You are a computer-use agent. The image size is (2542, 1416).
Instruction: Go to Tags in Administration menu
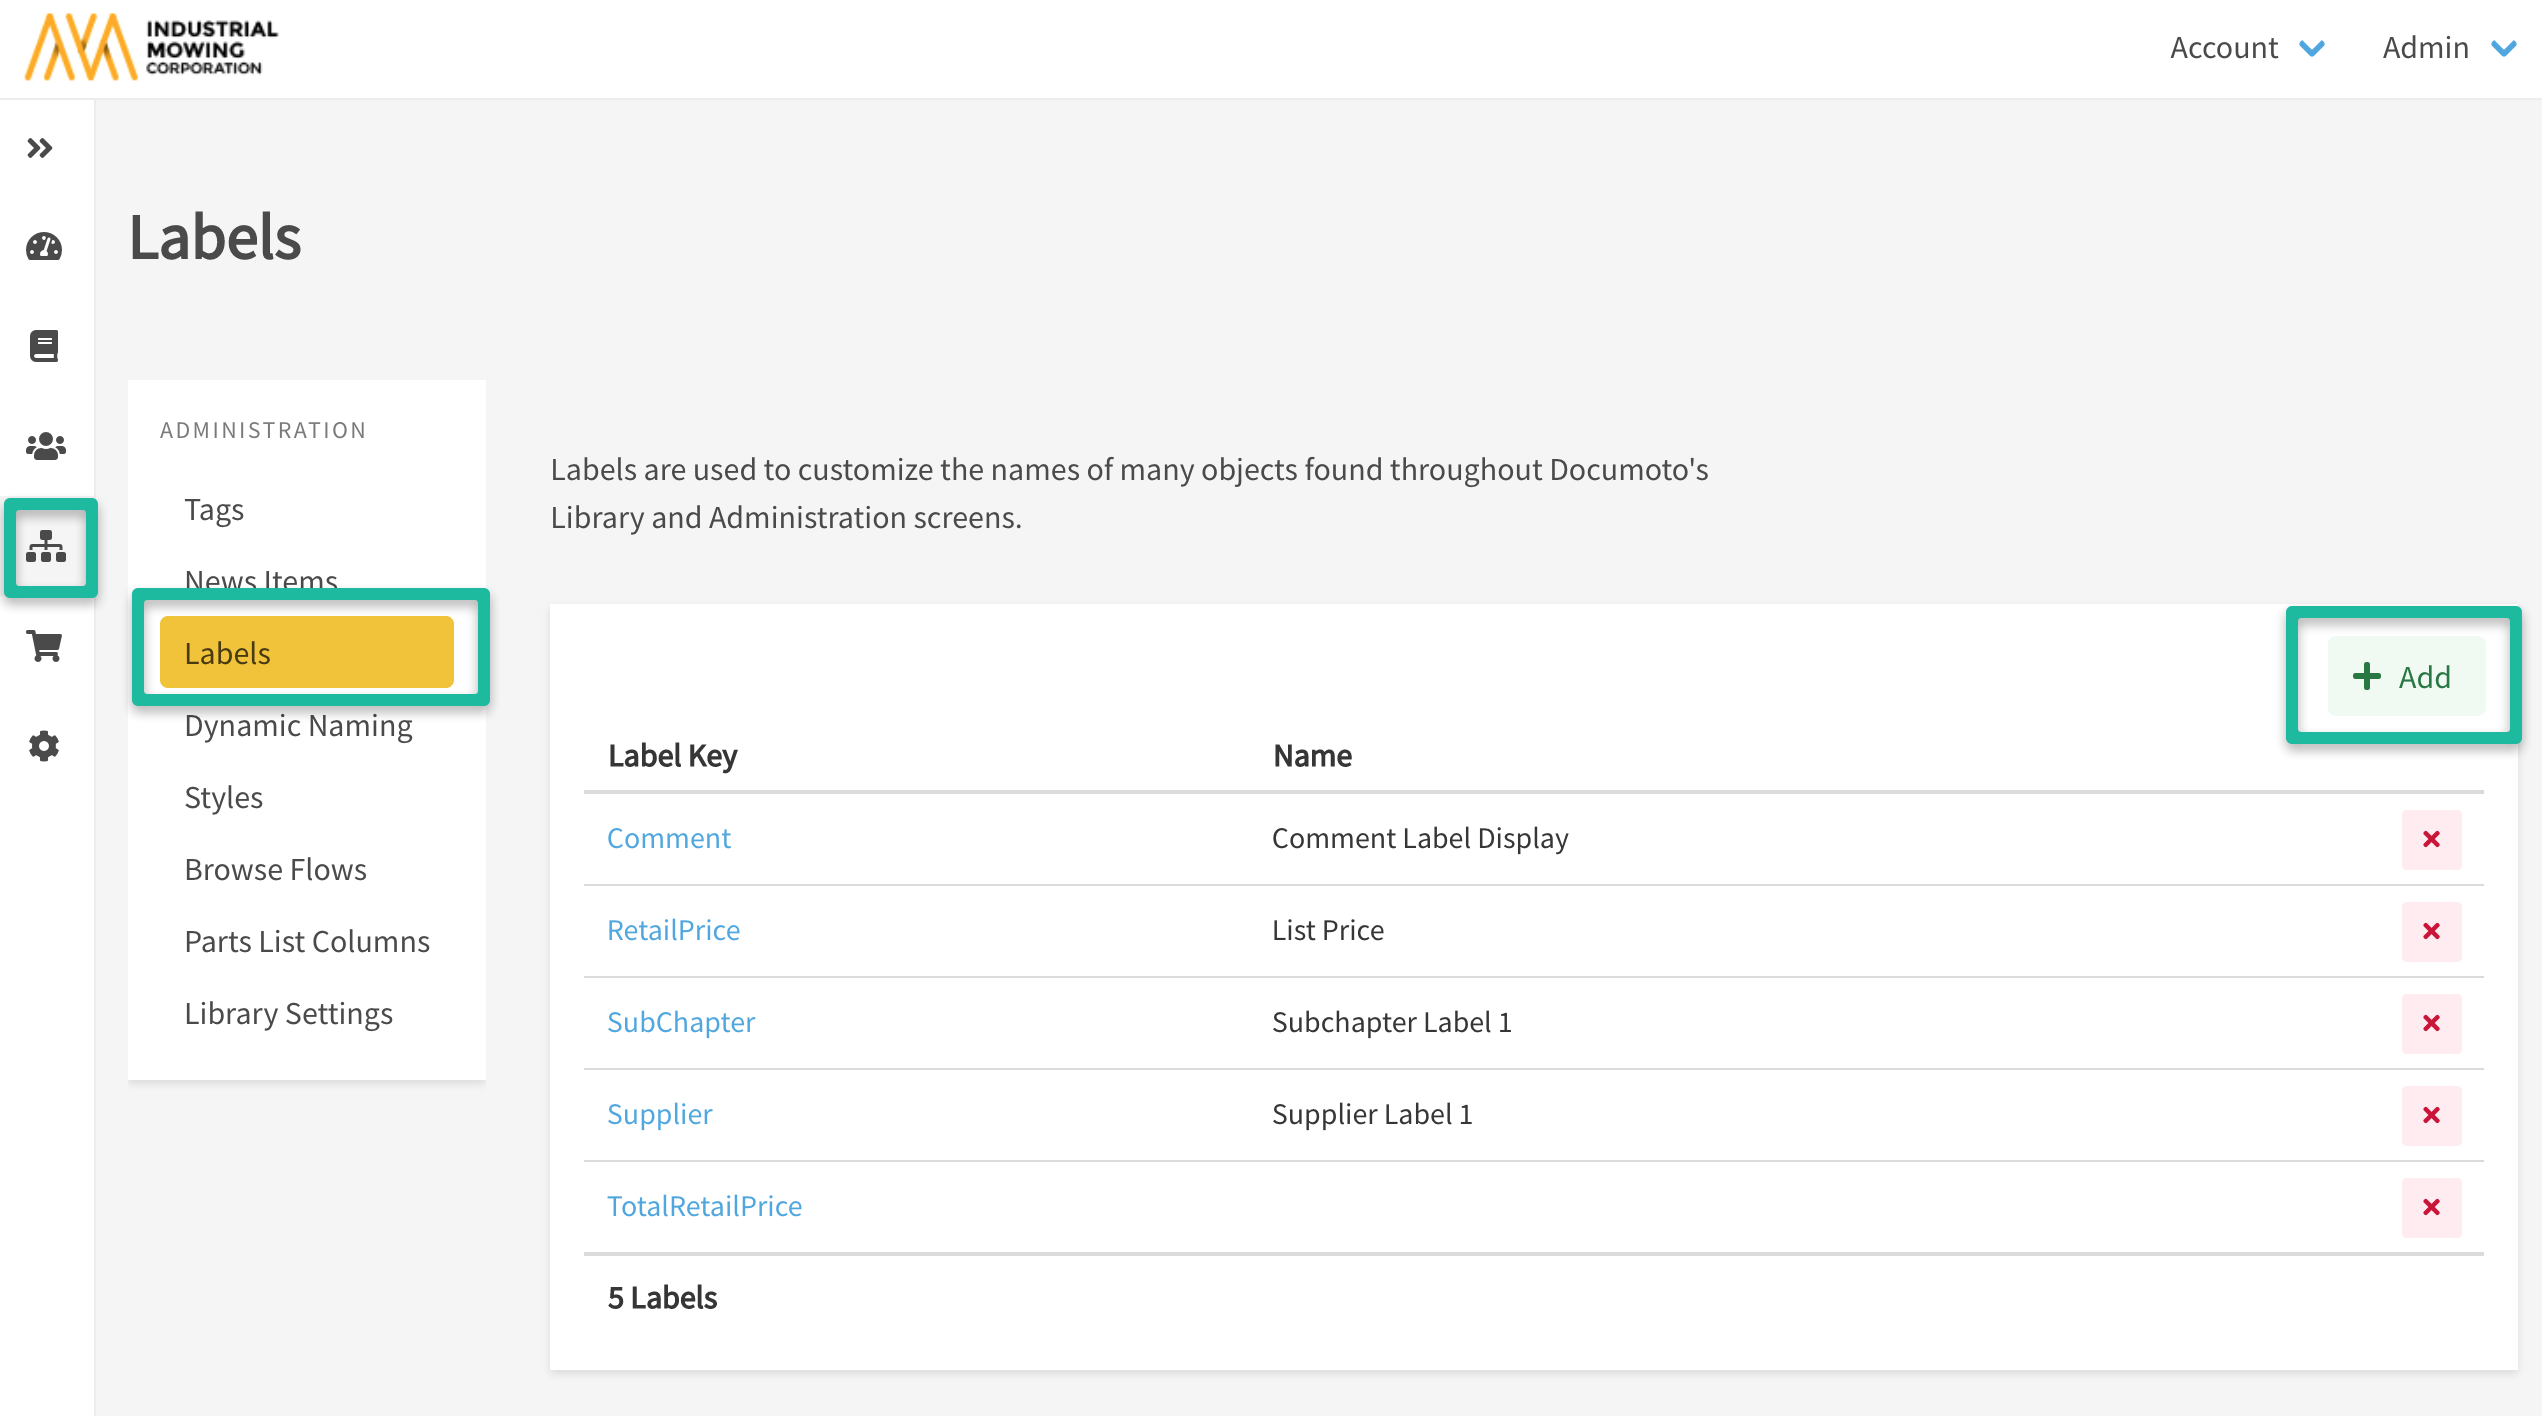tap(214, 510)
